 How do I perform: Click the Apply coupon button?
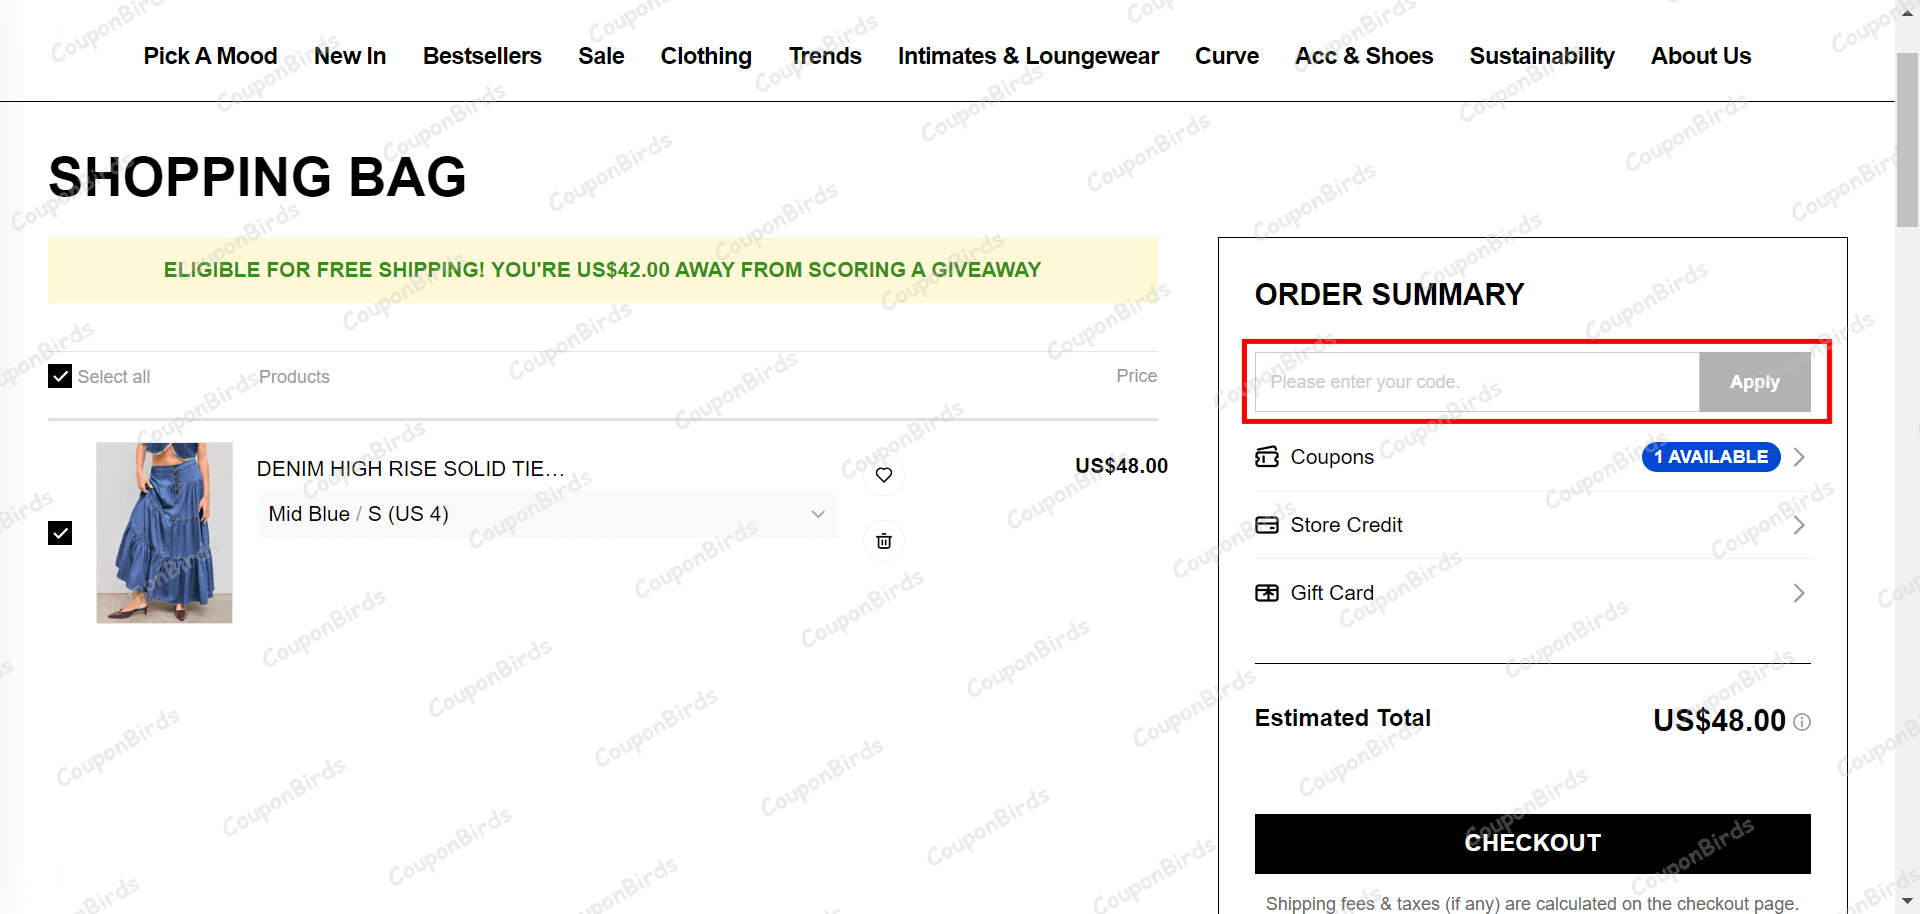1755,382
